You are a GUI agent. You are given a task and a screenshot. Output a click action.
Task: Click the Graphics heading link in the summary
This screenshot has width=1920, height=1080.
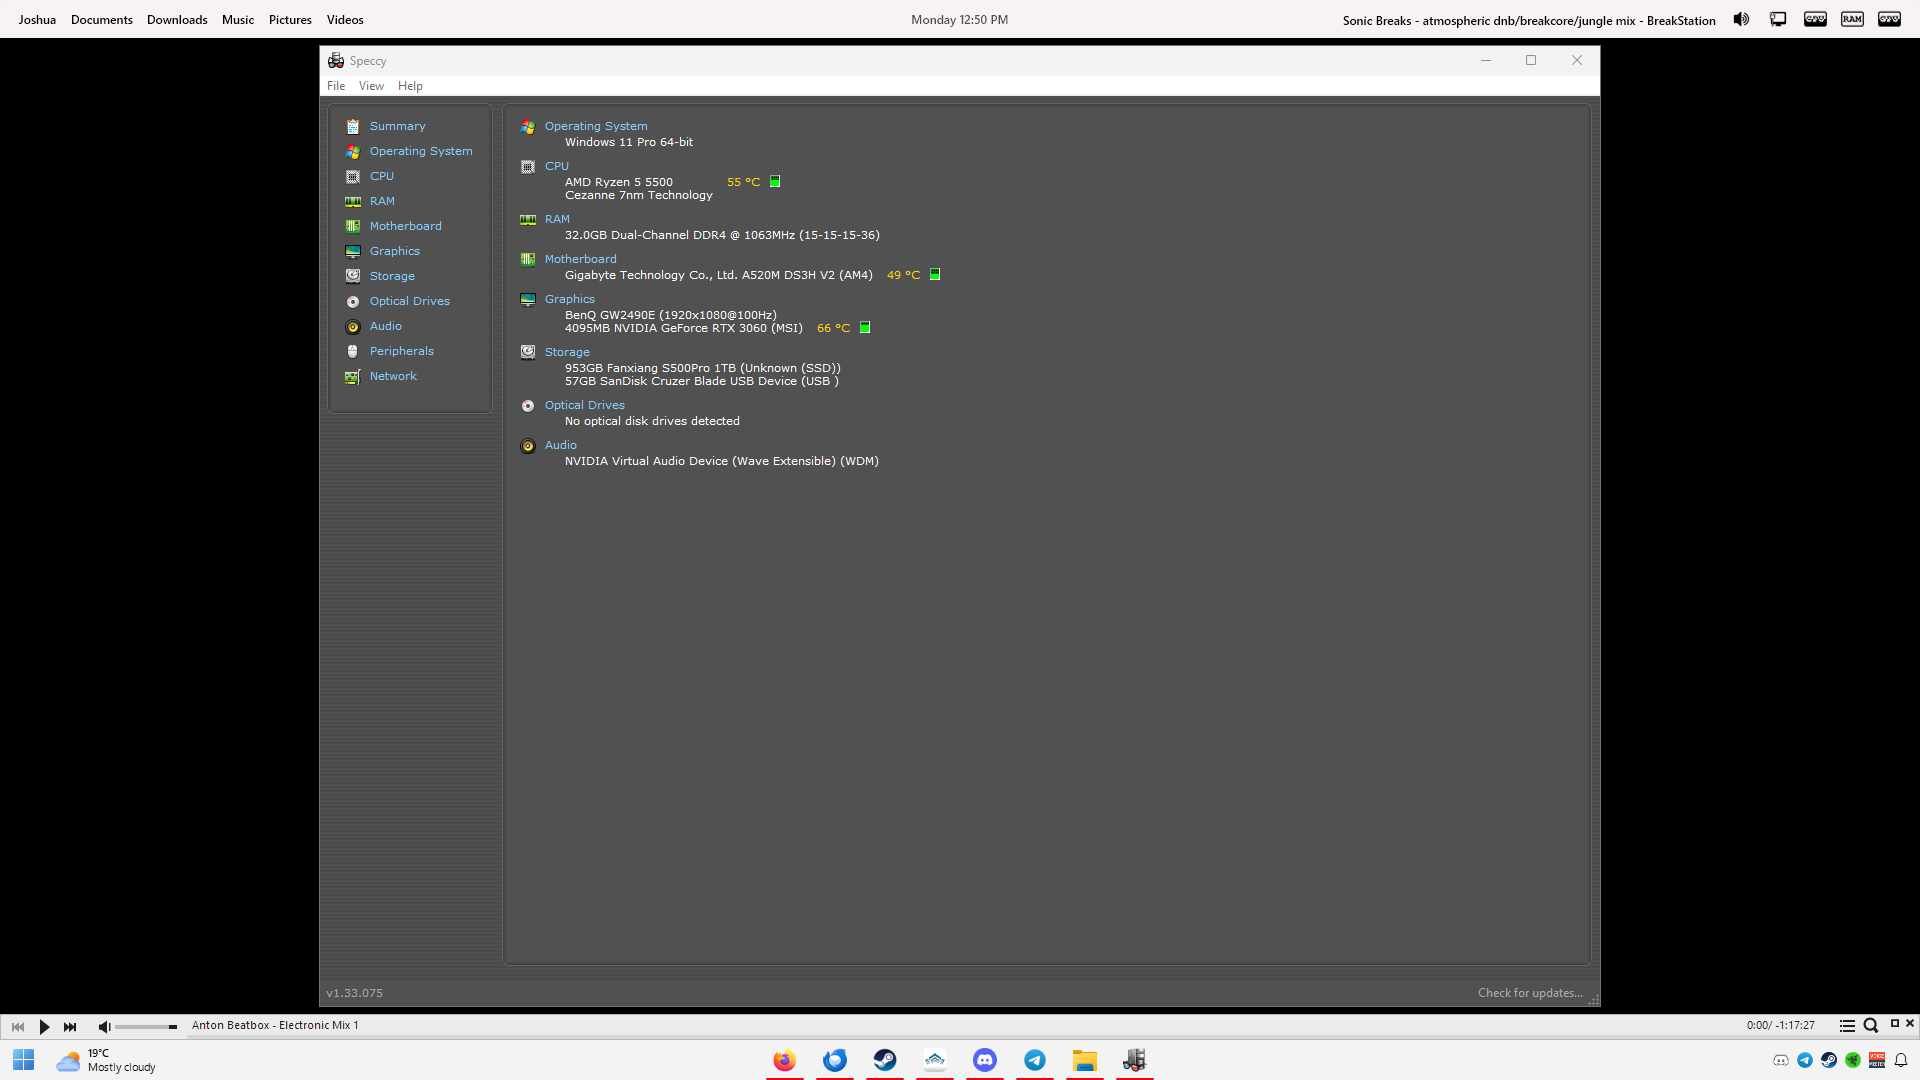point(570,299)
